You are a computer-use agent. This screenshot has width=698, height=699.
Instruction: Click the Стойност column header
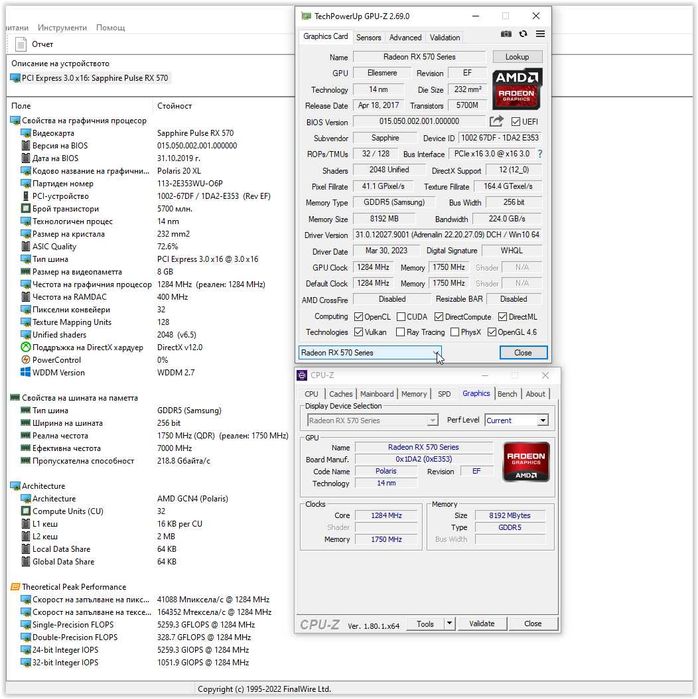[x=174, y=106]
